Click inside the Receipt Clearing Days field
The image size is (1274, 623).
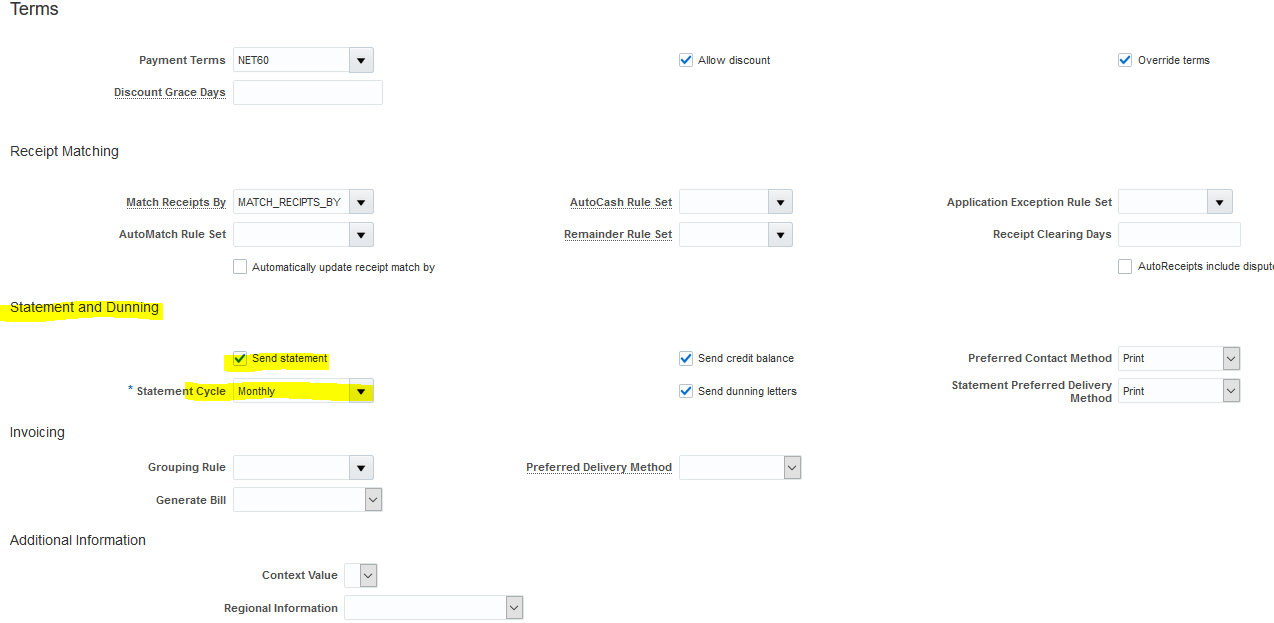(x=1179, y=234)
